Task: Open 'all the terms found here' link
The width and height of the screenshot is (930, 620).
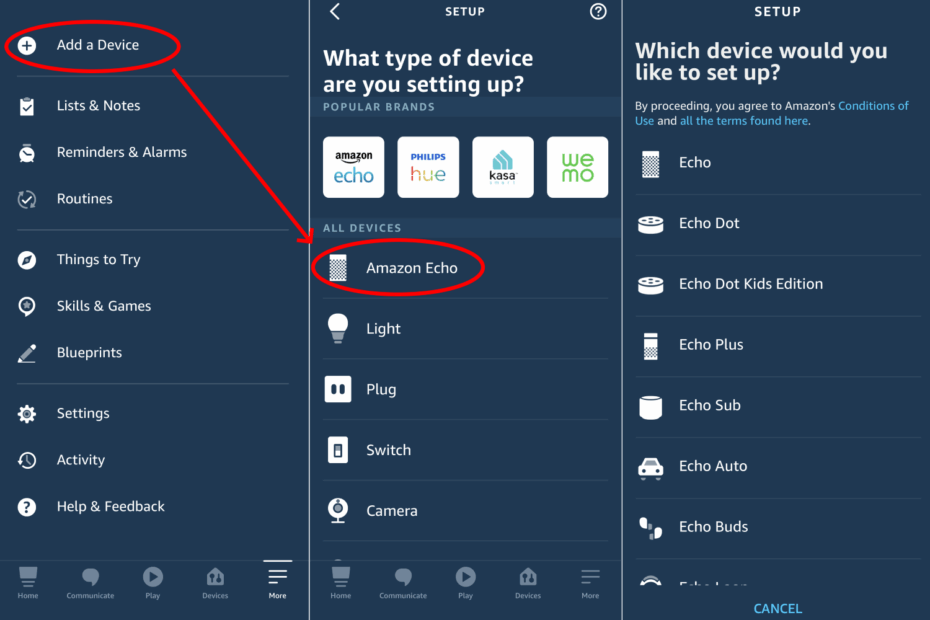Action: 744,121
